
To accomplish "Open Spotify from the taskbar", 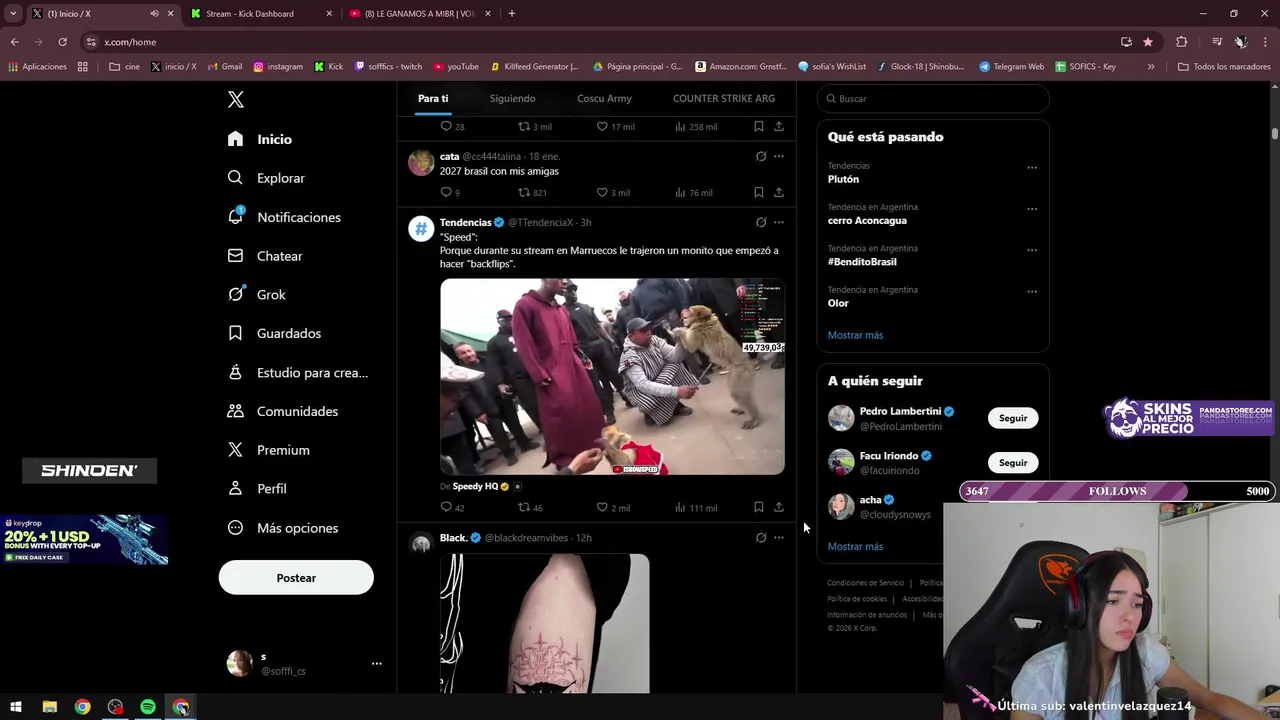I will (x=148, y=707).
